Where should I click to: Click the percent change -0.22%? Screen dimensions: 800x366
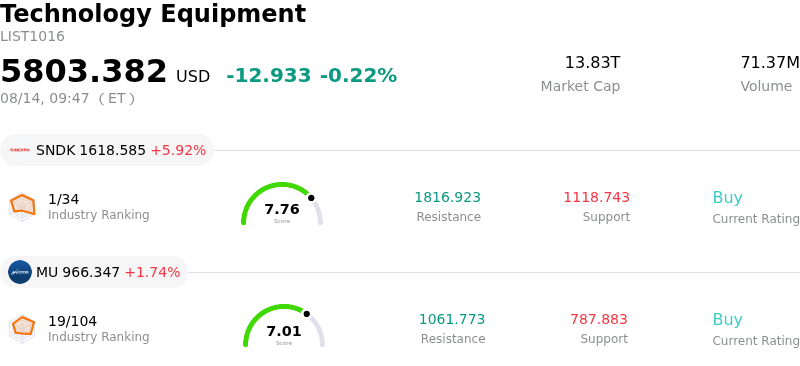358,76
